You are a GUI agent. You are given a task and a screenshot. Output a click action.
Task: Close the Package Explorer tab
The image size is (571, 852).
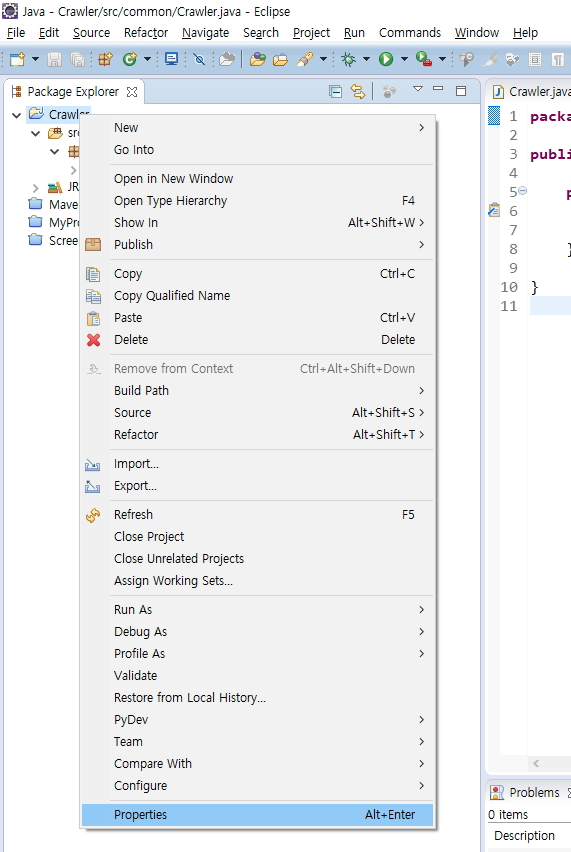[x=131, y=92]
